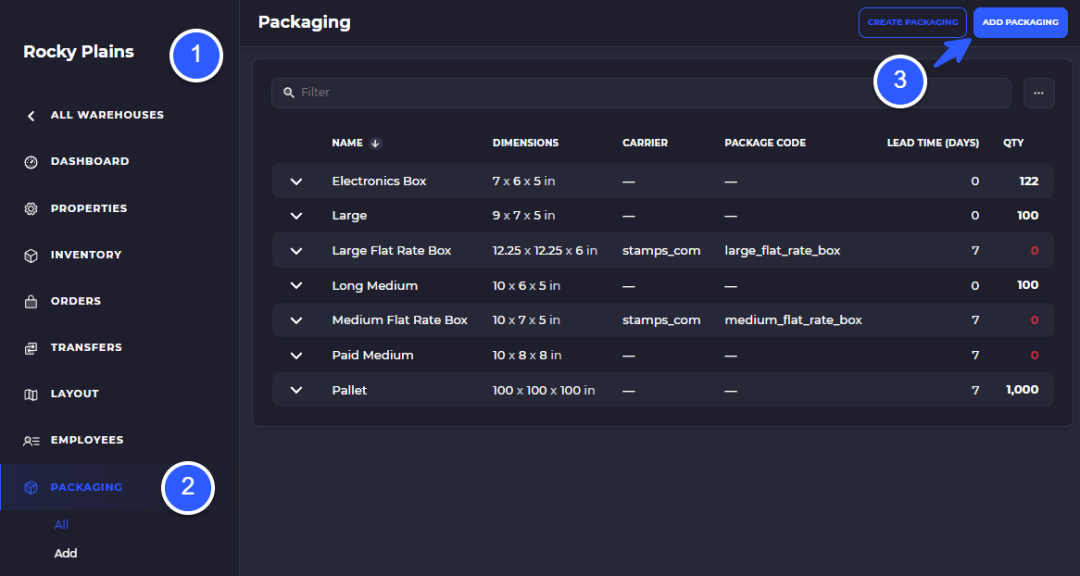Expand the Large packaging row
This screenshot has height=576, width=1080.
[296, 216]
